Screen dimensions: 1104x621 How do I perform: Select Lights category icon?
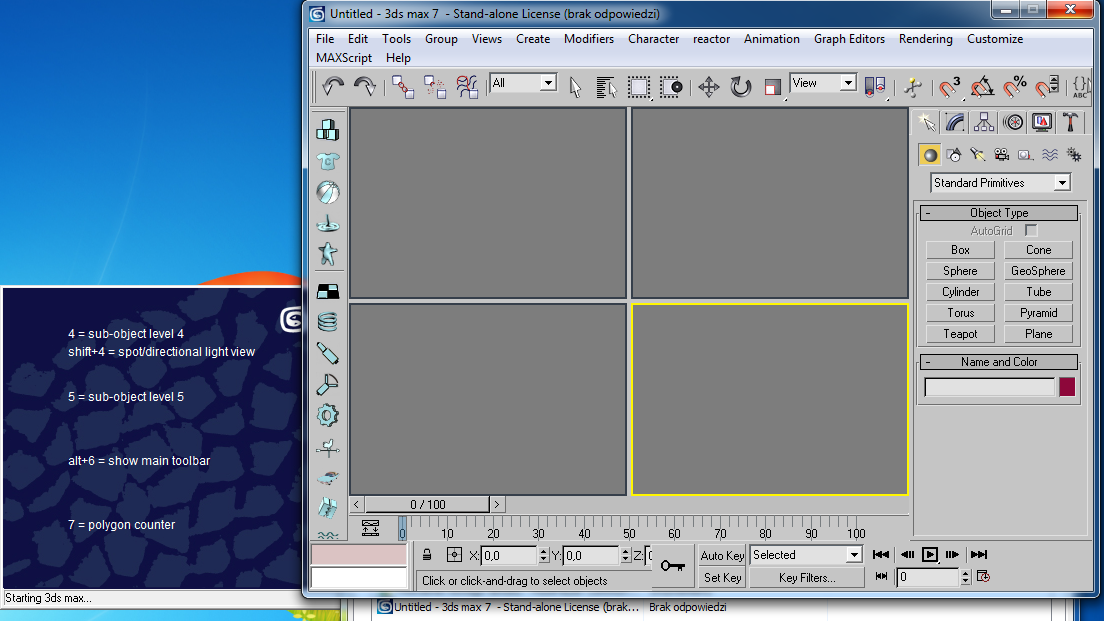click(977, 155)
